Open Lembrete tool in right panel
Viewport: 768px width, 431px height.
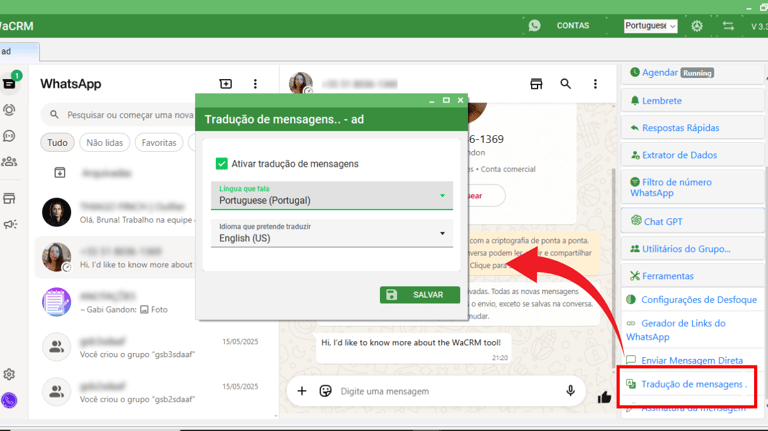click(692, 100)
